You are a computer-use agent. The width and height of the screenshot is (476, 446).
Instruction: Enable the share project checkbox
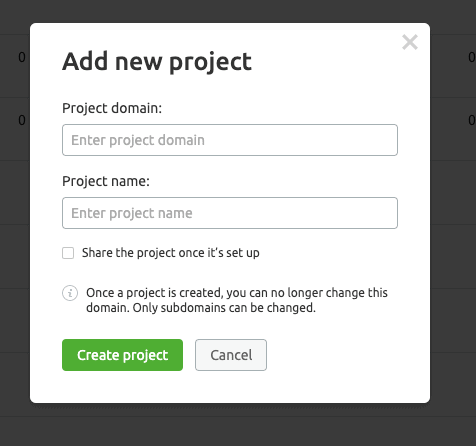point(68,253)
